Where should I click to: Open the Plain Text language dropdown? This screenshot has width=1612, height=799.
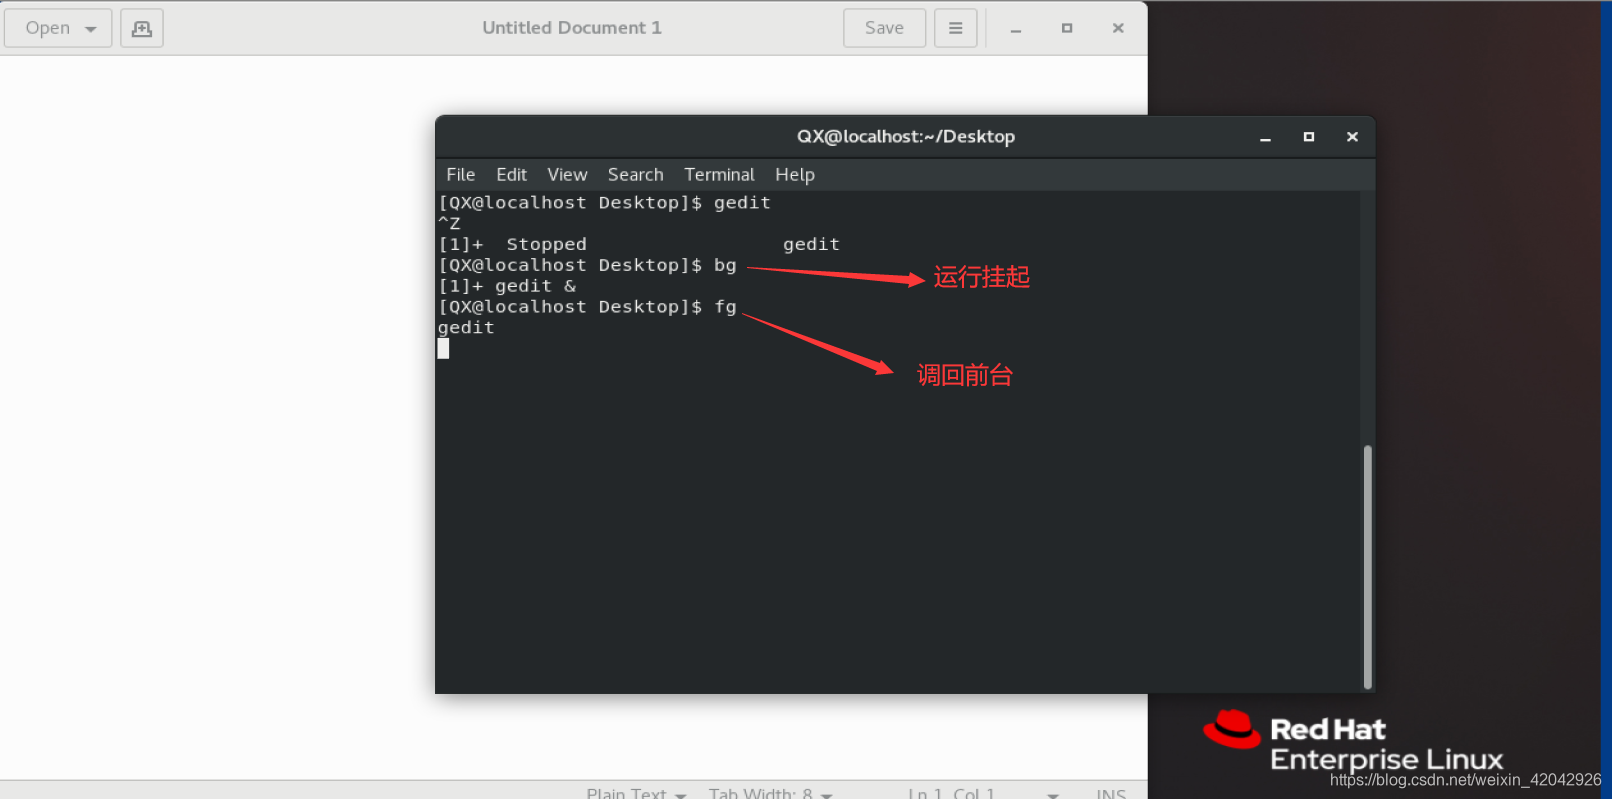(x=636, y=794)
